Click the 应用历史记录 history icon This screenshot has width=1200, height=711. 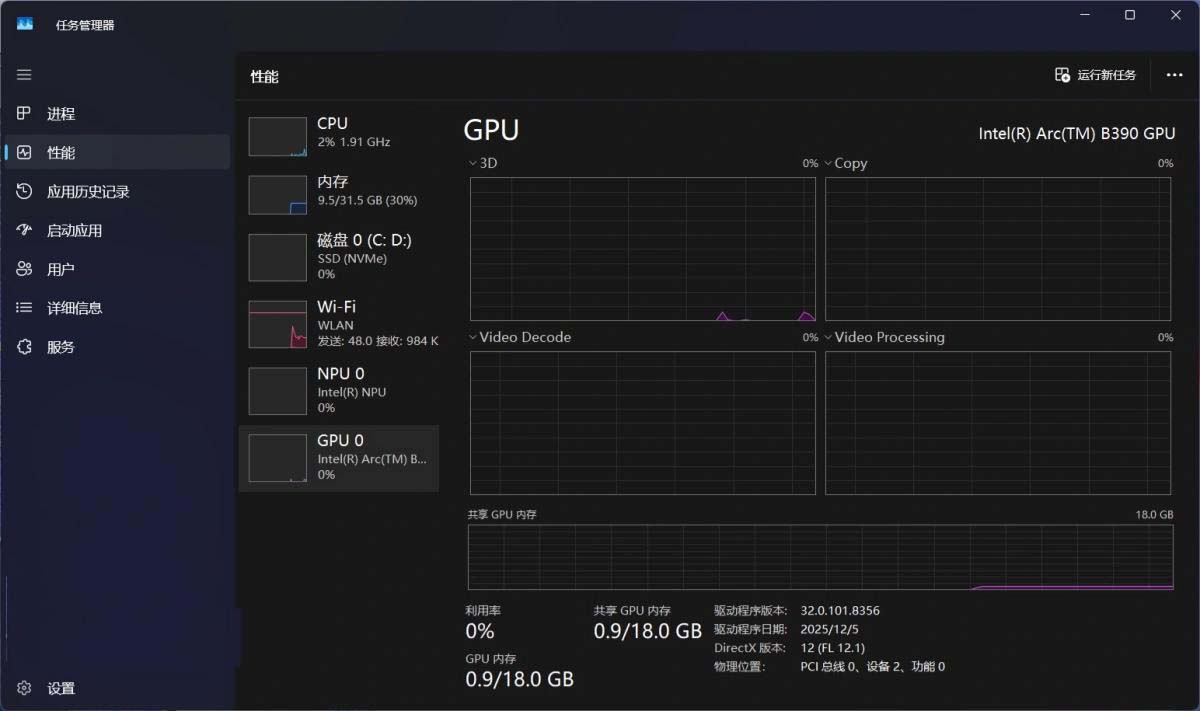point(25,191)
